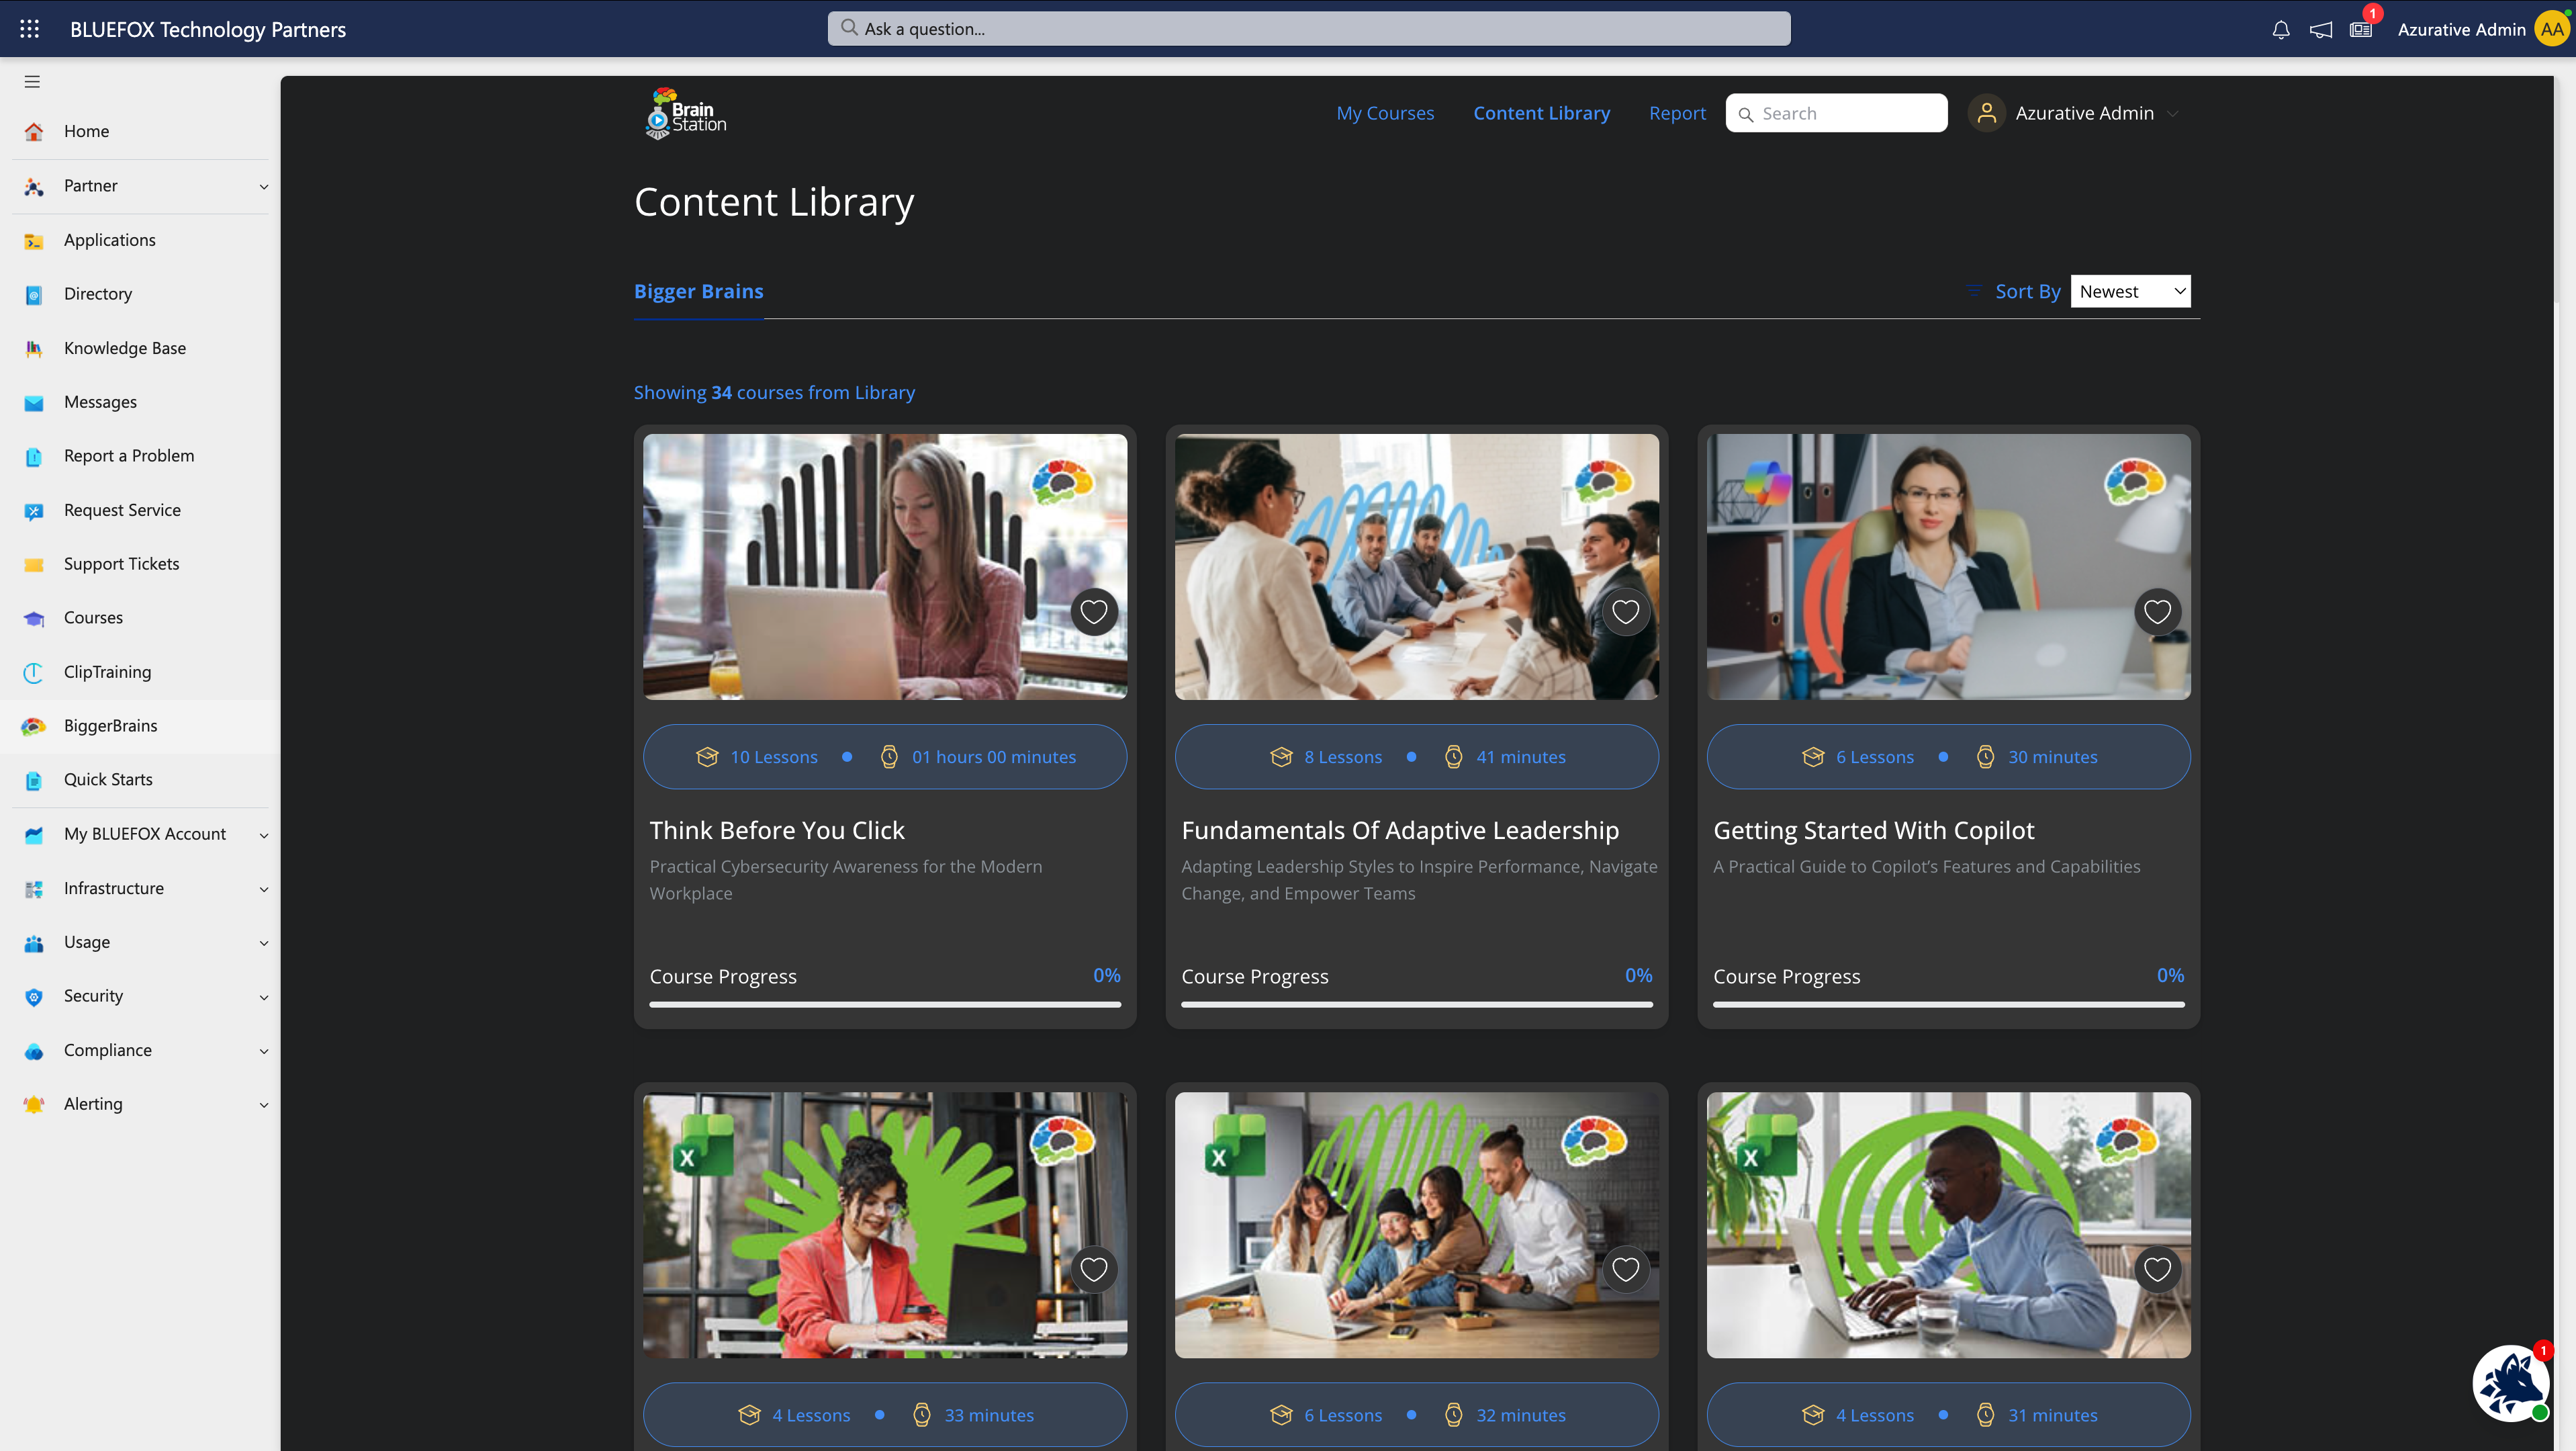Open Getting Started With Copilot course title
The height and width of the screenshot is (1451, 2576).
tap(1873, 830)
